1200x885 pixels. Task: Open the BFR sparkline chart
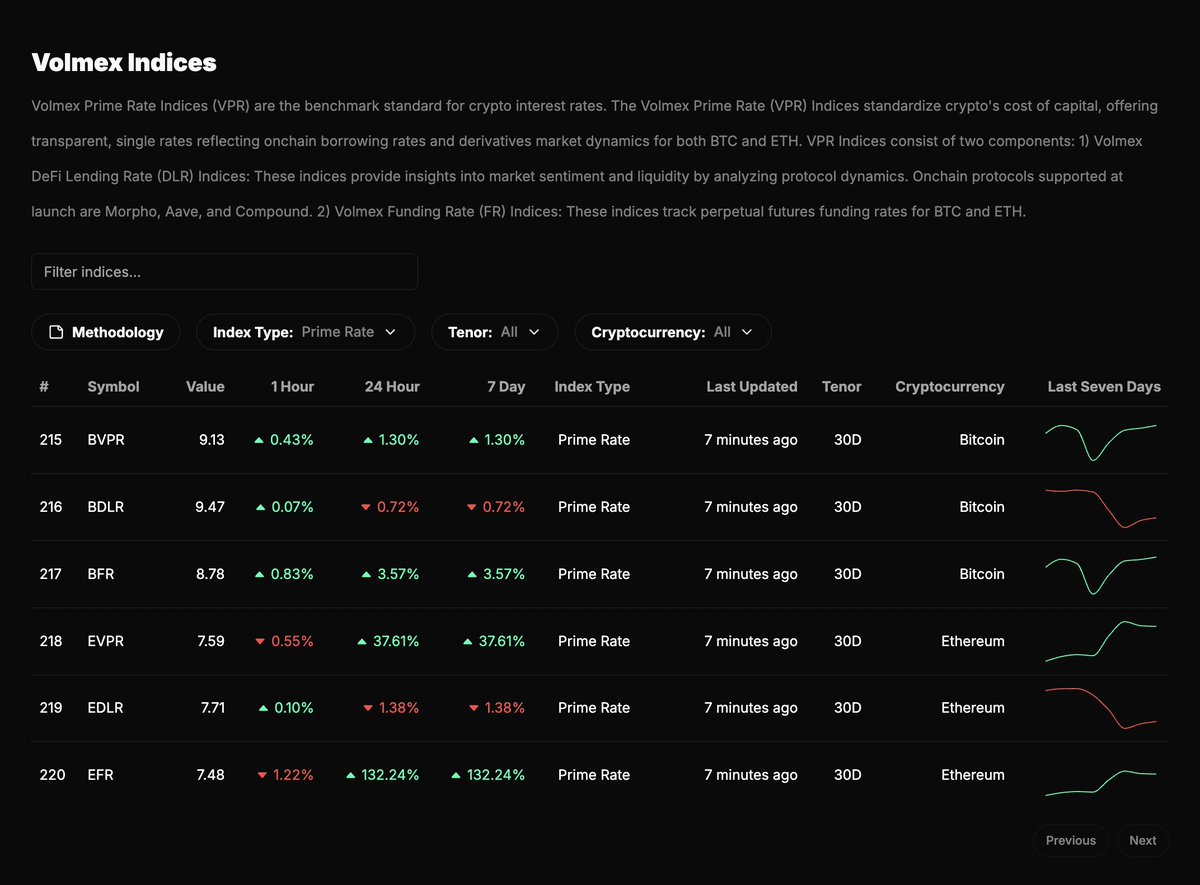point(1101,575)
